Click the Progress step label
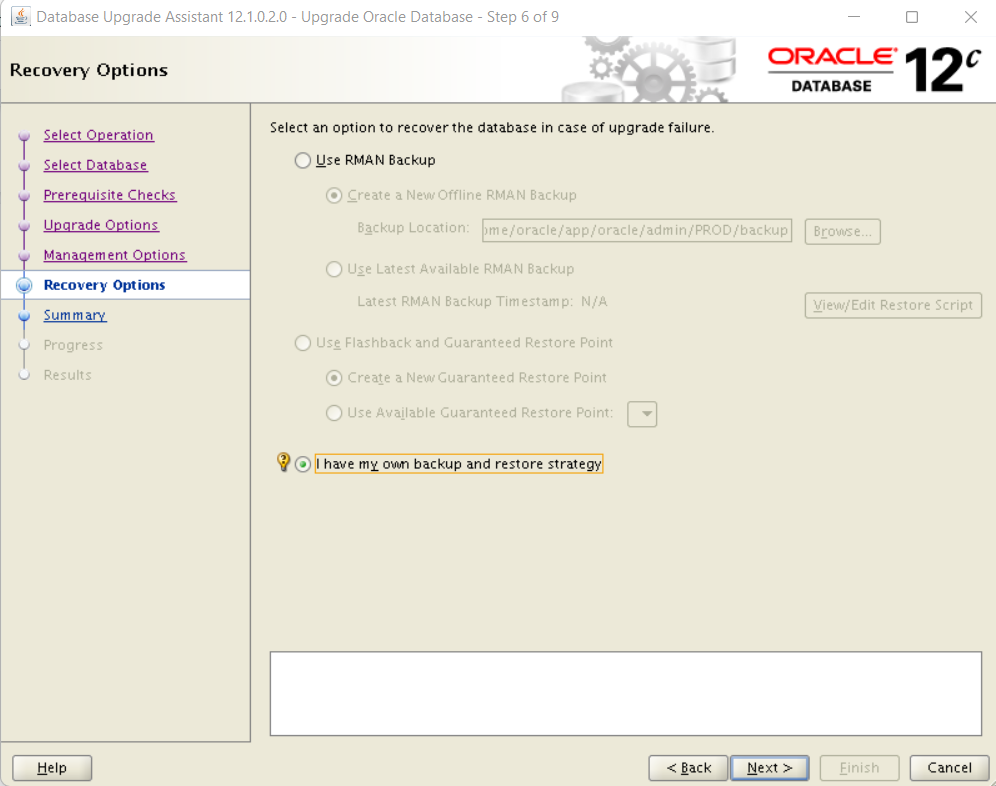 [73, 345]
